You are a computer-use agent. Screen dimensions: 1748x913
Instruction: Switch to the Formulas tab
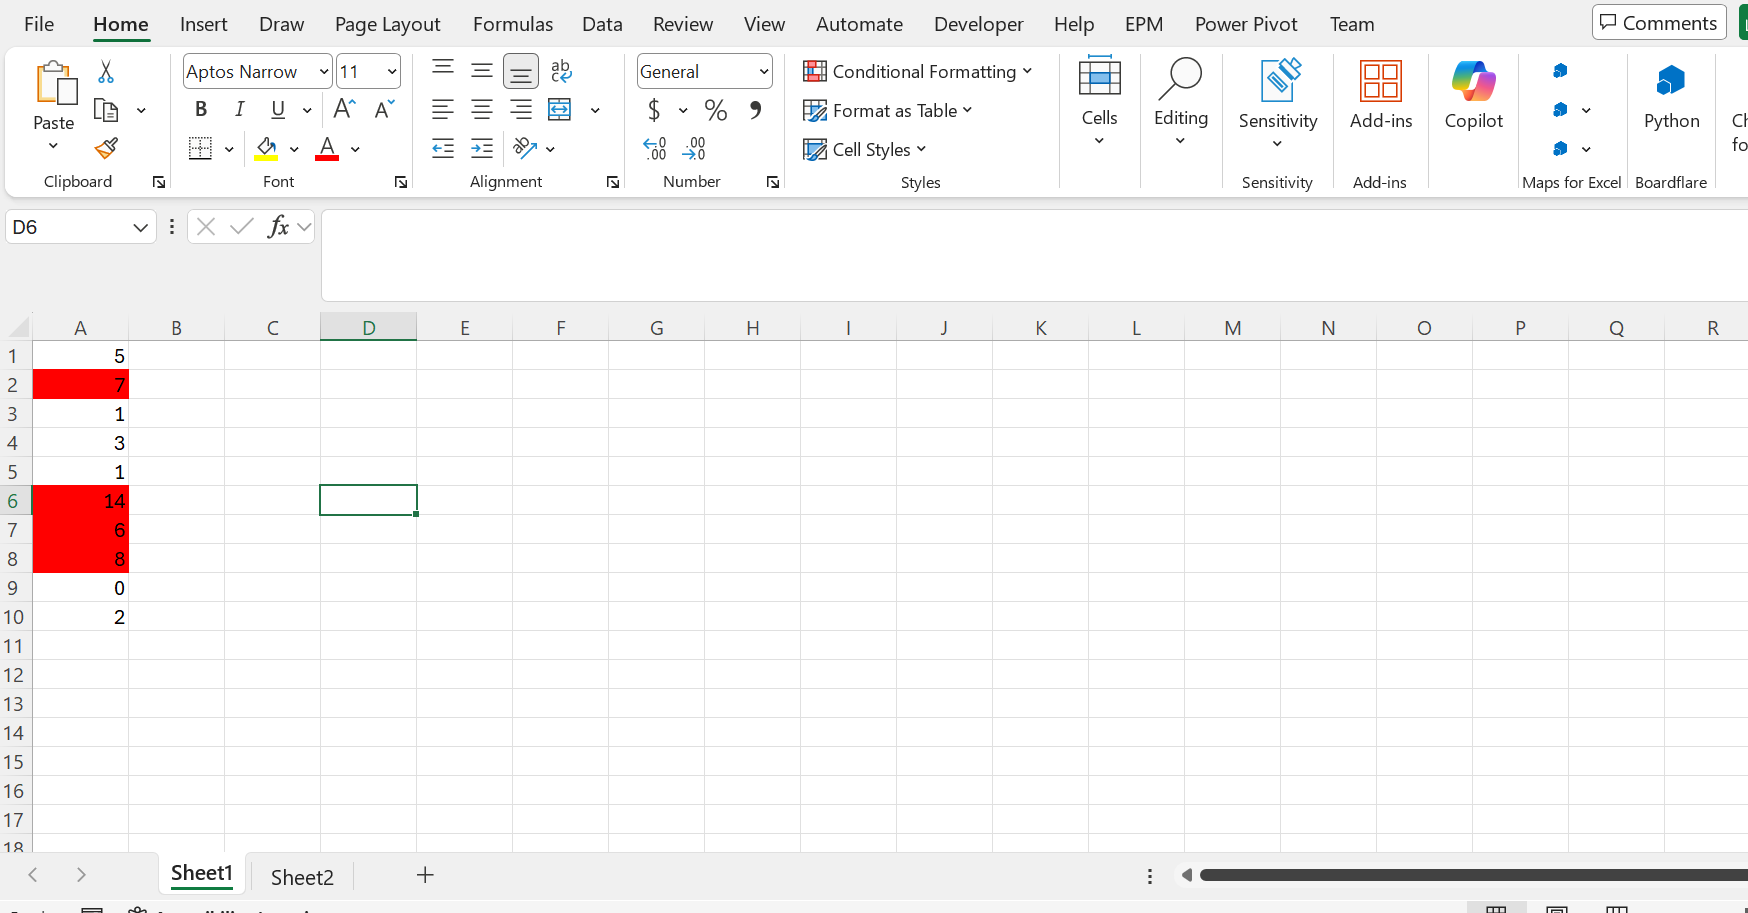tap(513, 24)
